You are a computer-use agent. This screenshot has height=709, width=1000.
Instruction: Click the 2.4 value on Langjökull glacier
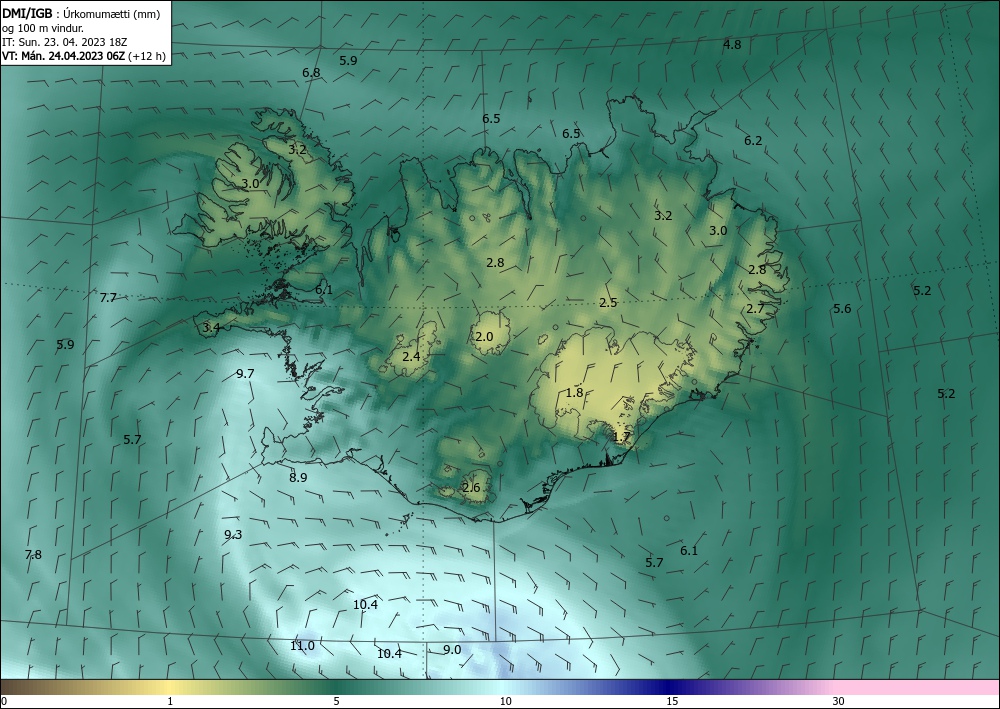click(411, 356)
